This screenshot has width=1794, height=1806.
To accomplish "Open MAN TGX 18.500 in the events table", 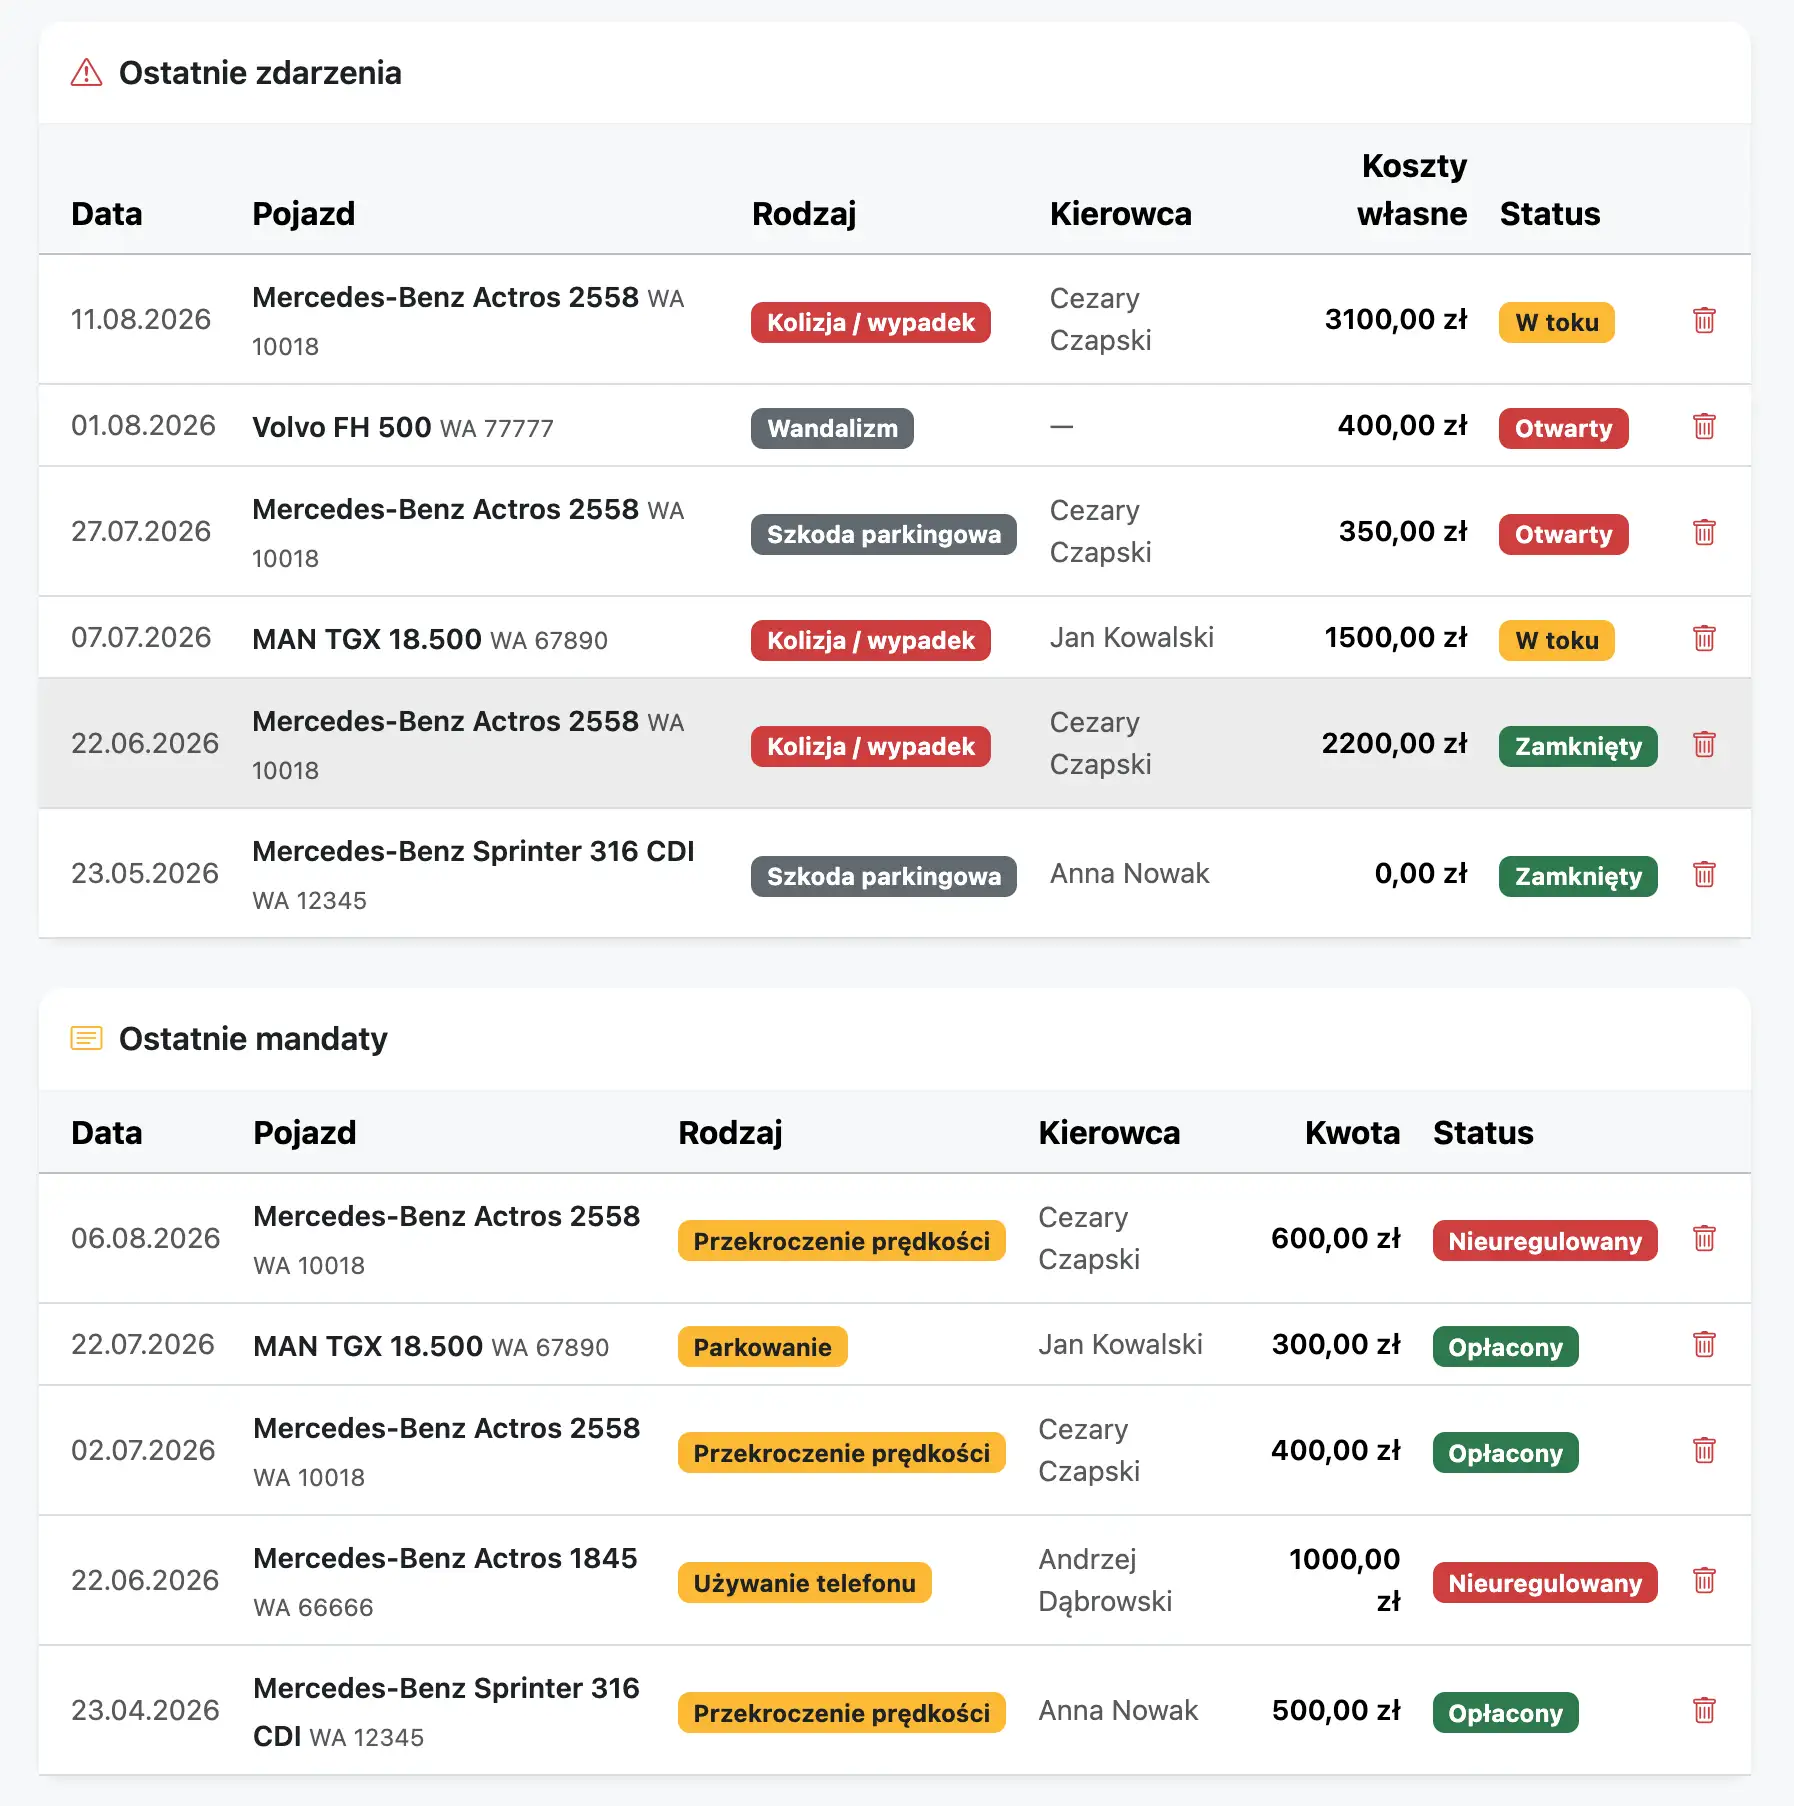I will [429, 640].
